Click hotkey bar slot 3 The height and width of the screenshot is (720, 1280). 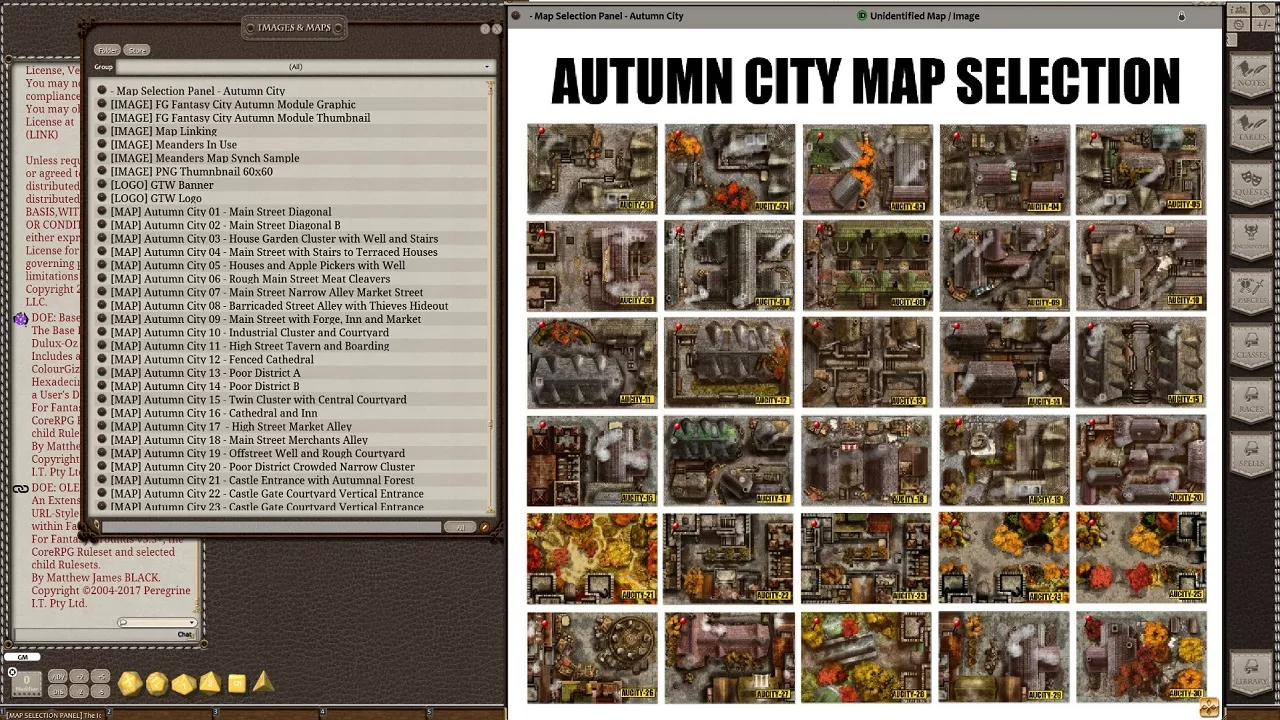coord(267,714)
